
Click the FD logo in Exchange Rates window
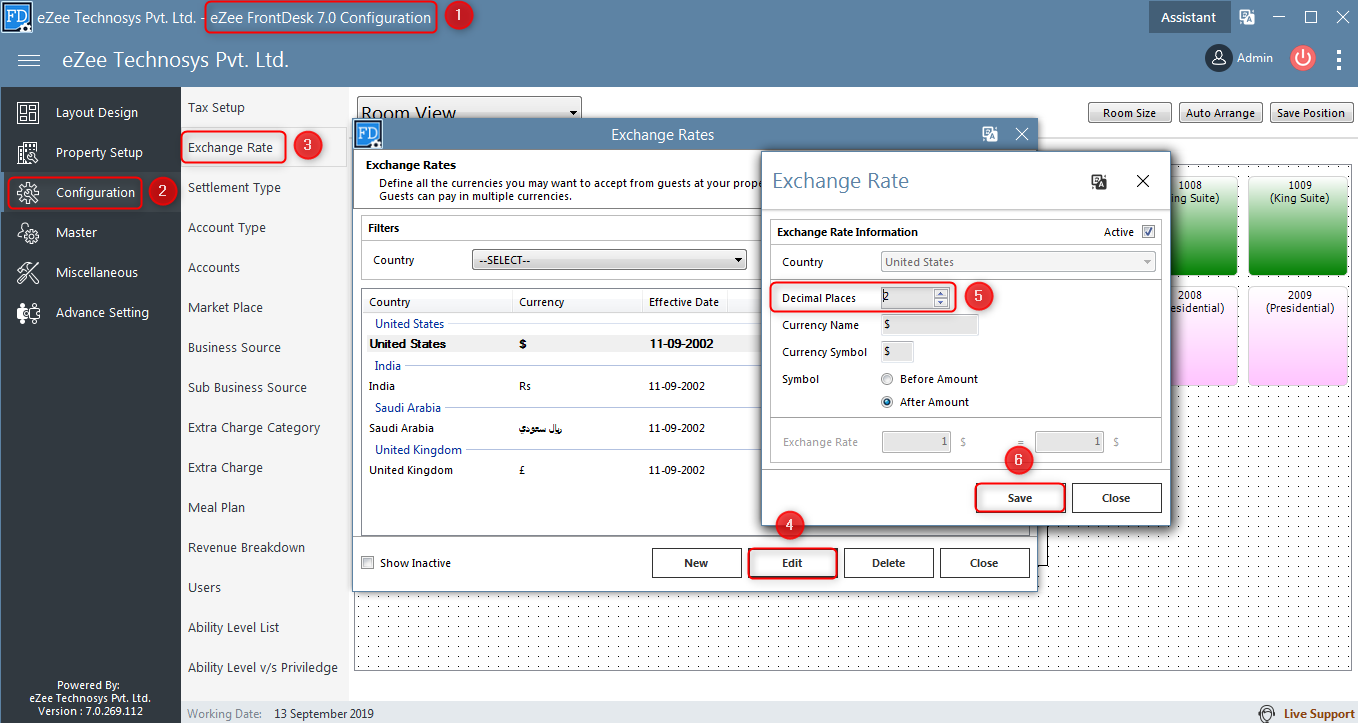click(x=368, y=134)
